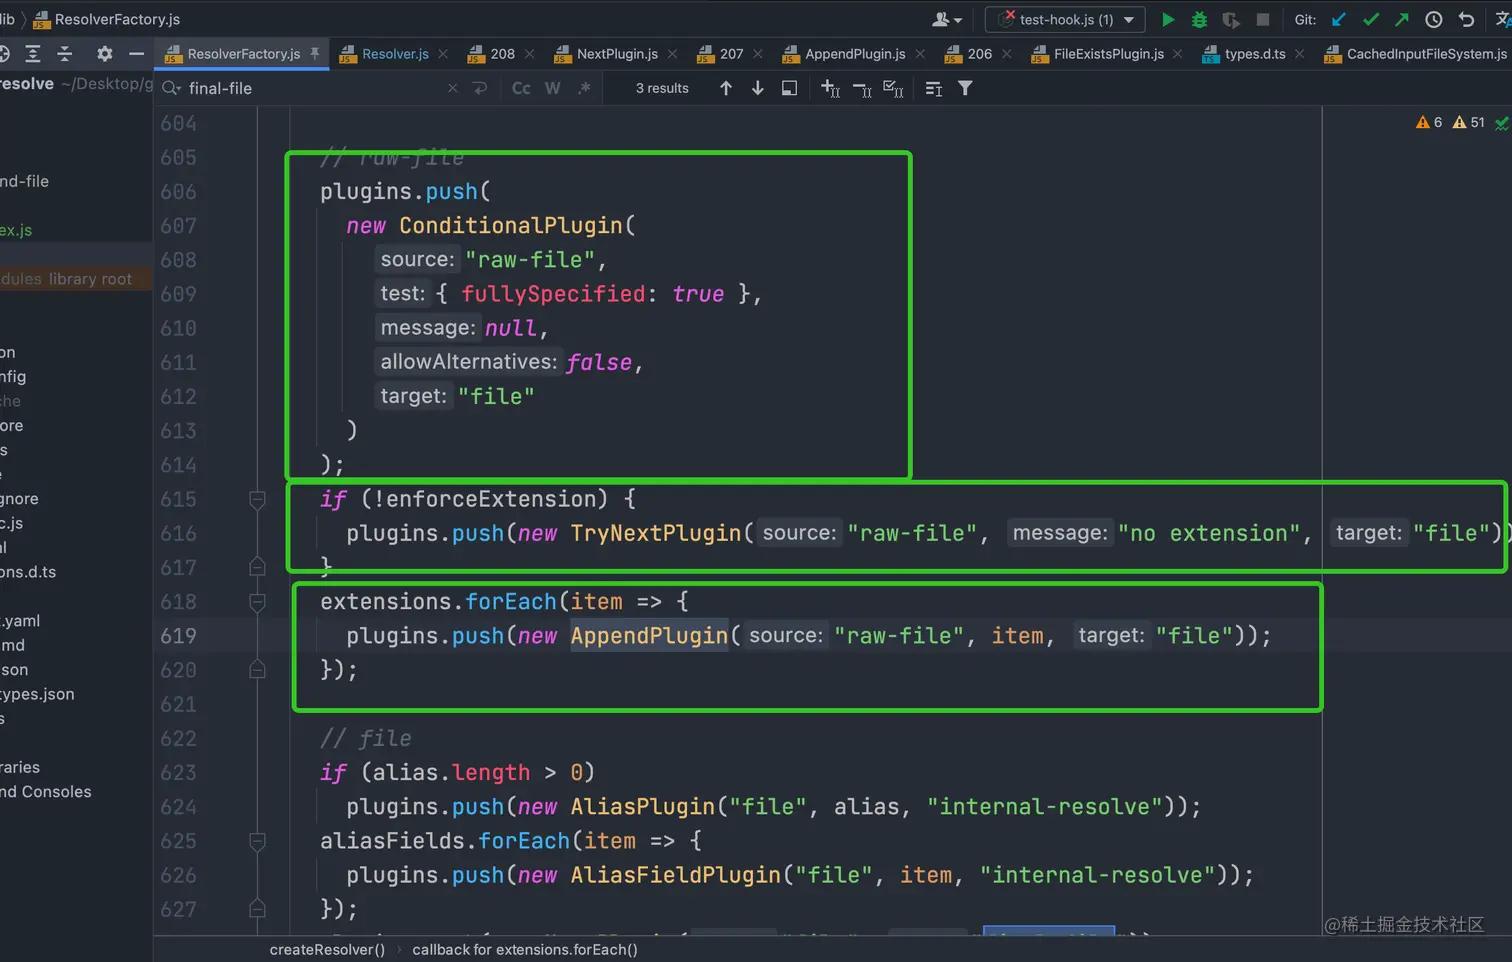Roll back changes with the undo arrow

coord(1466,20)
